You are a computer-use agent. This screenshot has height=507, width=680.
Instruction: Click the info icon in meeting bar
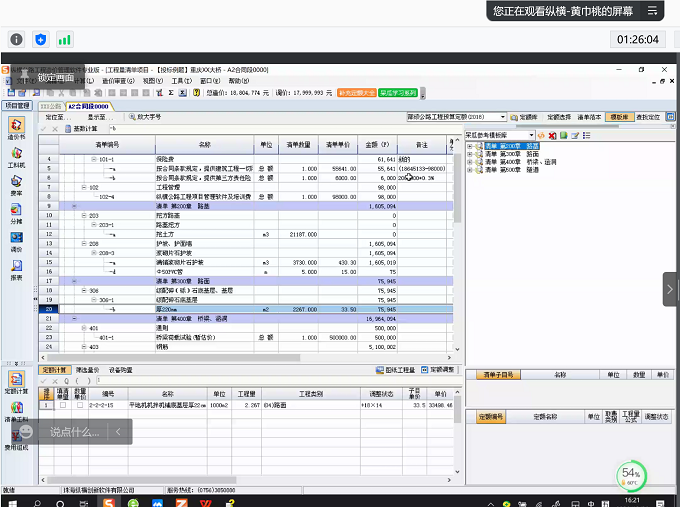[16, 39]
